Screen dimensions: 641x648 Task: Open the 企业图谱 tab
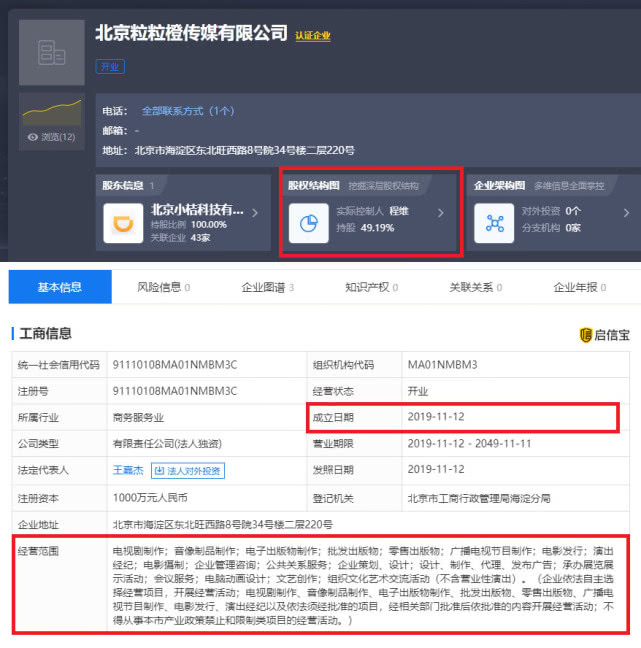coord(267,287)
